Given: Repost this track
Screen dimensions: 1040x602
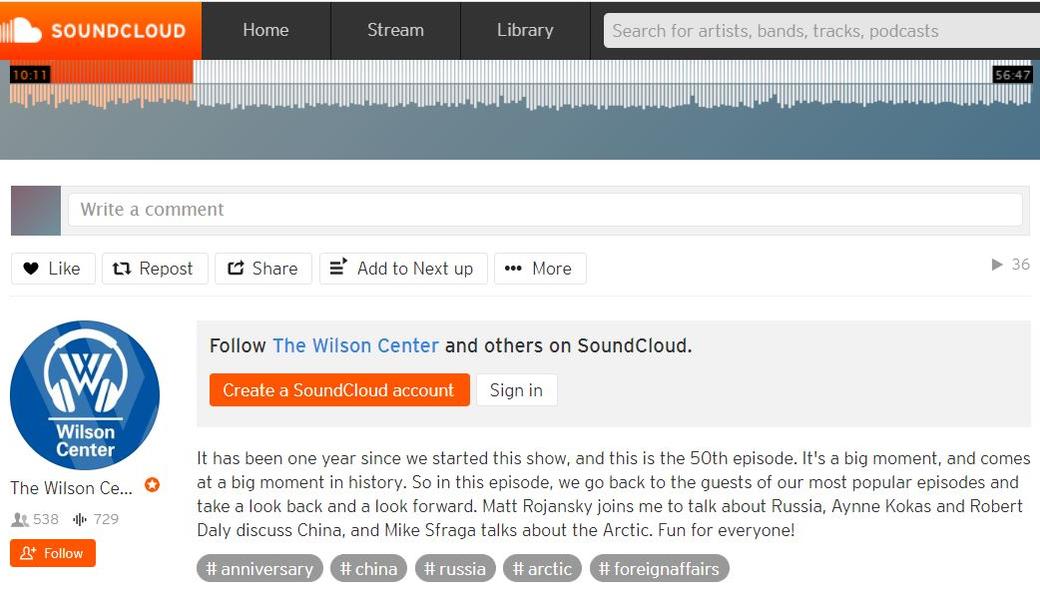Looking at the screenshot, I should click(154, 268).
